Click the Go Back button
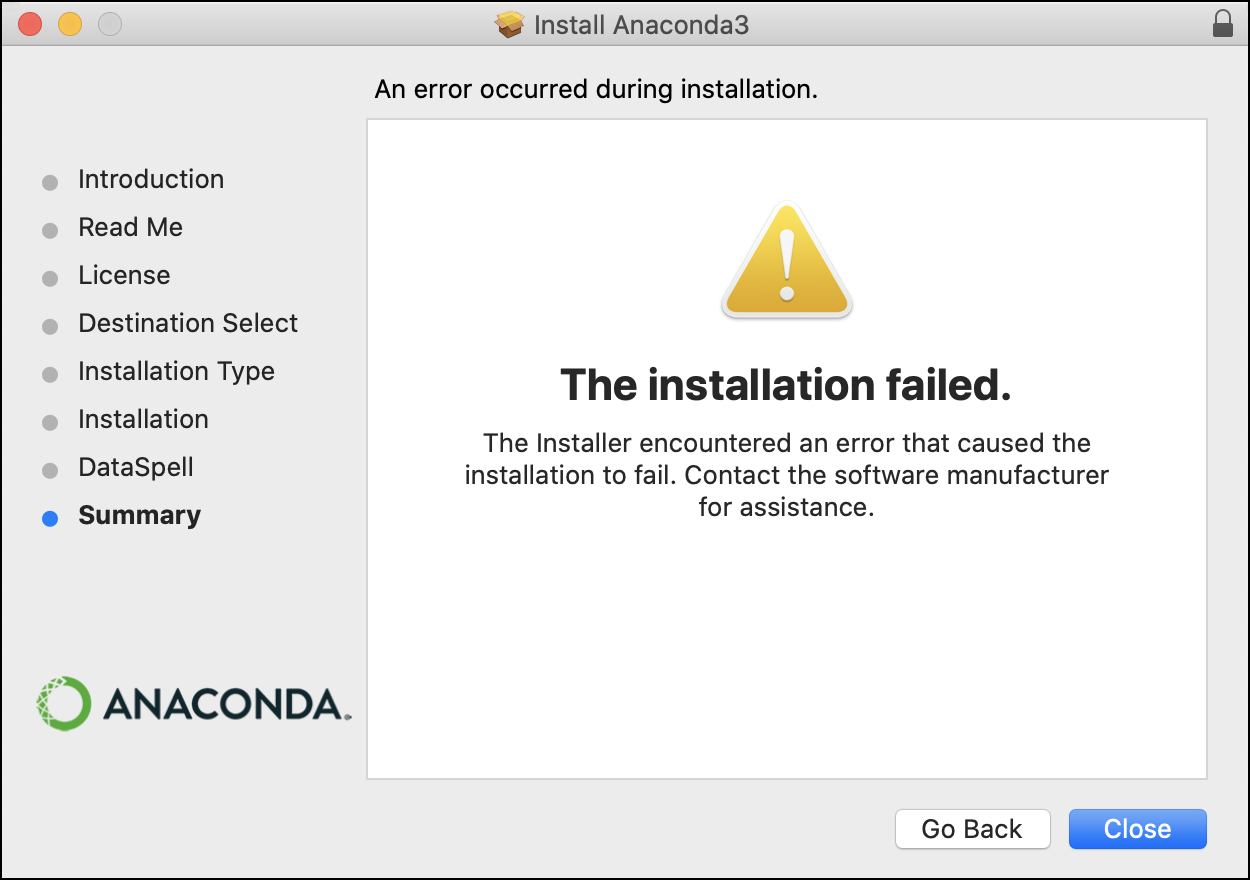This screenshot has height=880, width=1250. click(x=973, y=829)
